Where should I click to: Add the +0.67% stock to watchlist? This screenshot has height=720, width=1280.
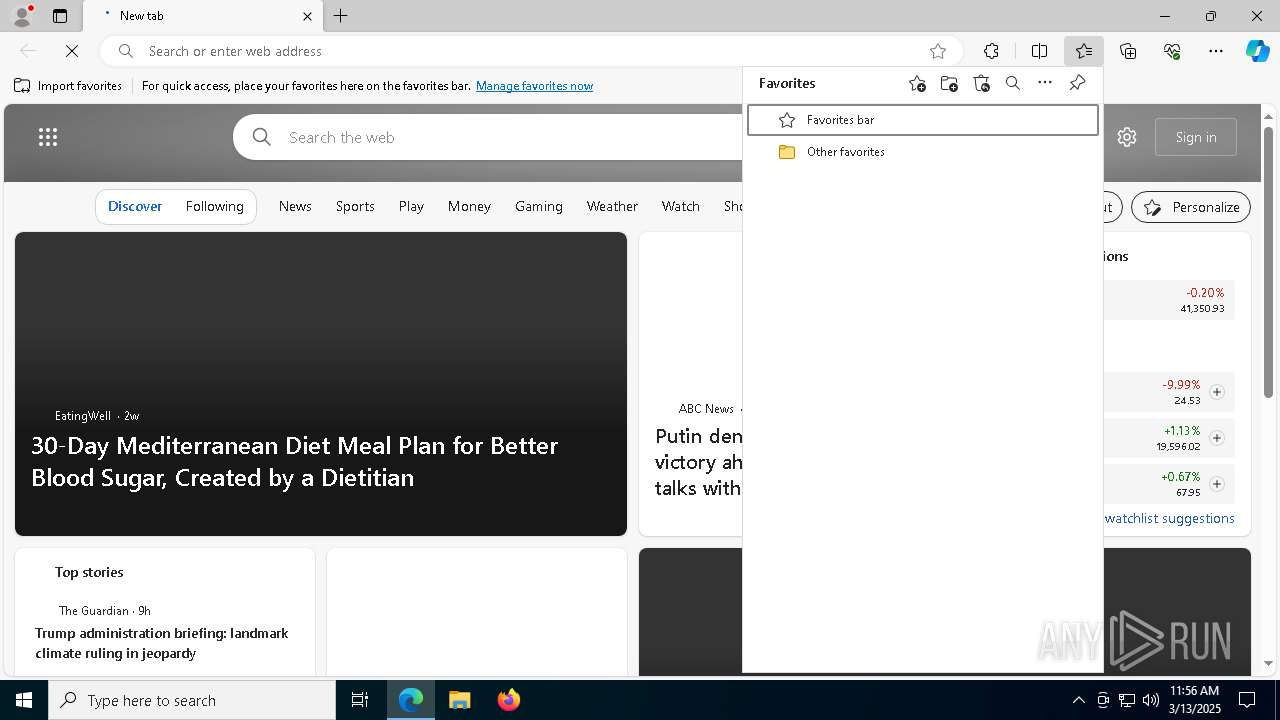tap(1217, 484)
